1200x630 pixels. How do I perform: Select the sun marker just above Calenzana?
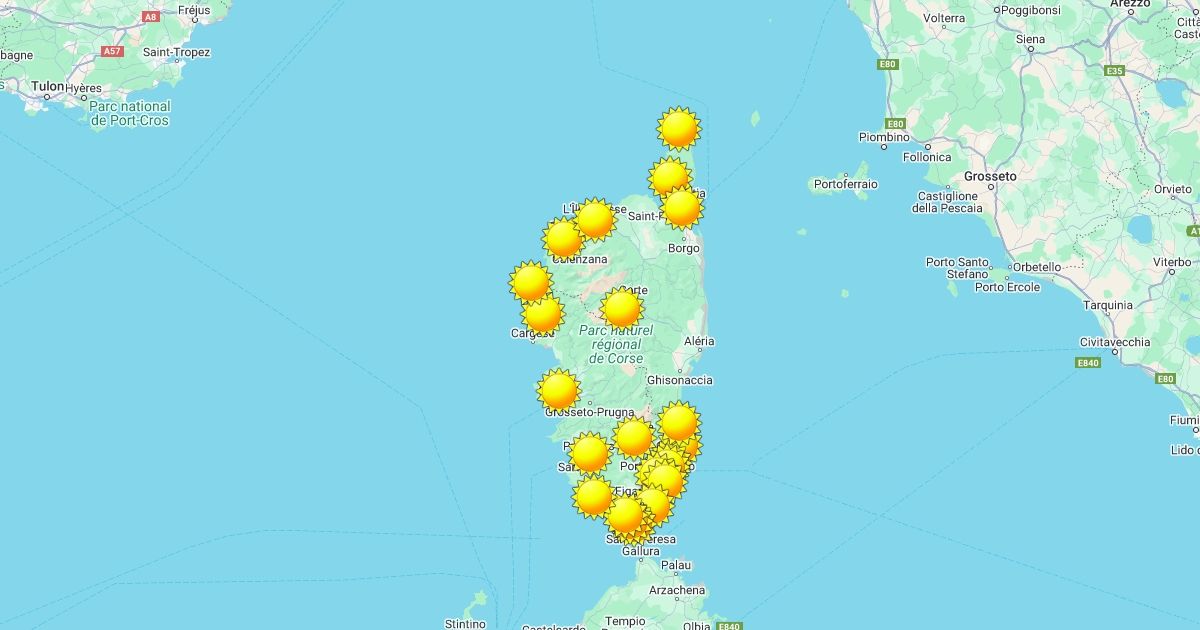(x=563, y=239)
